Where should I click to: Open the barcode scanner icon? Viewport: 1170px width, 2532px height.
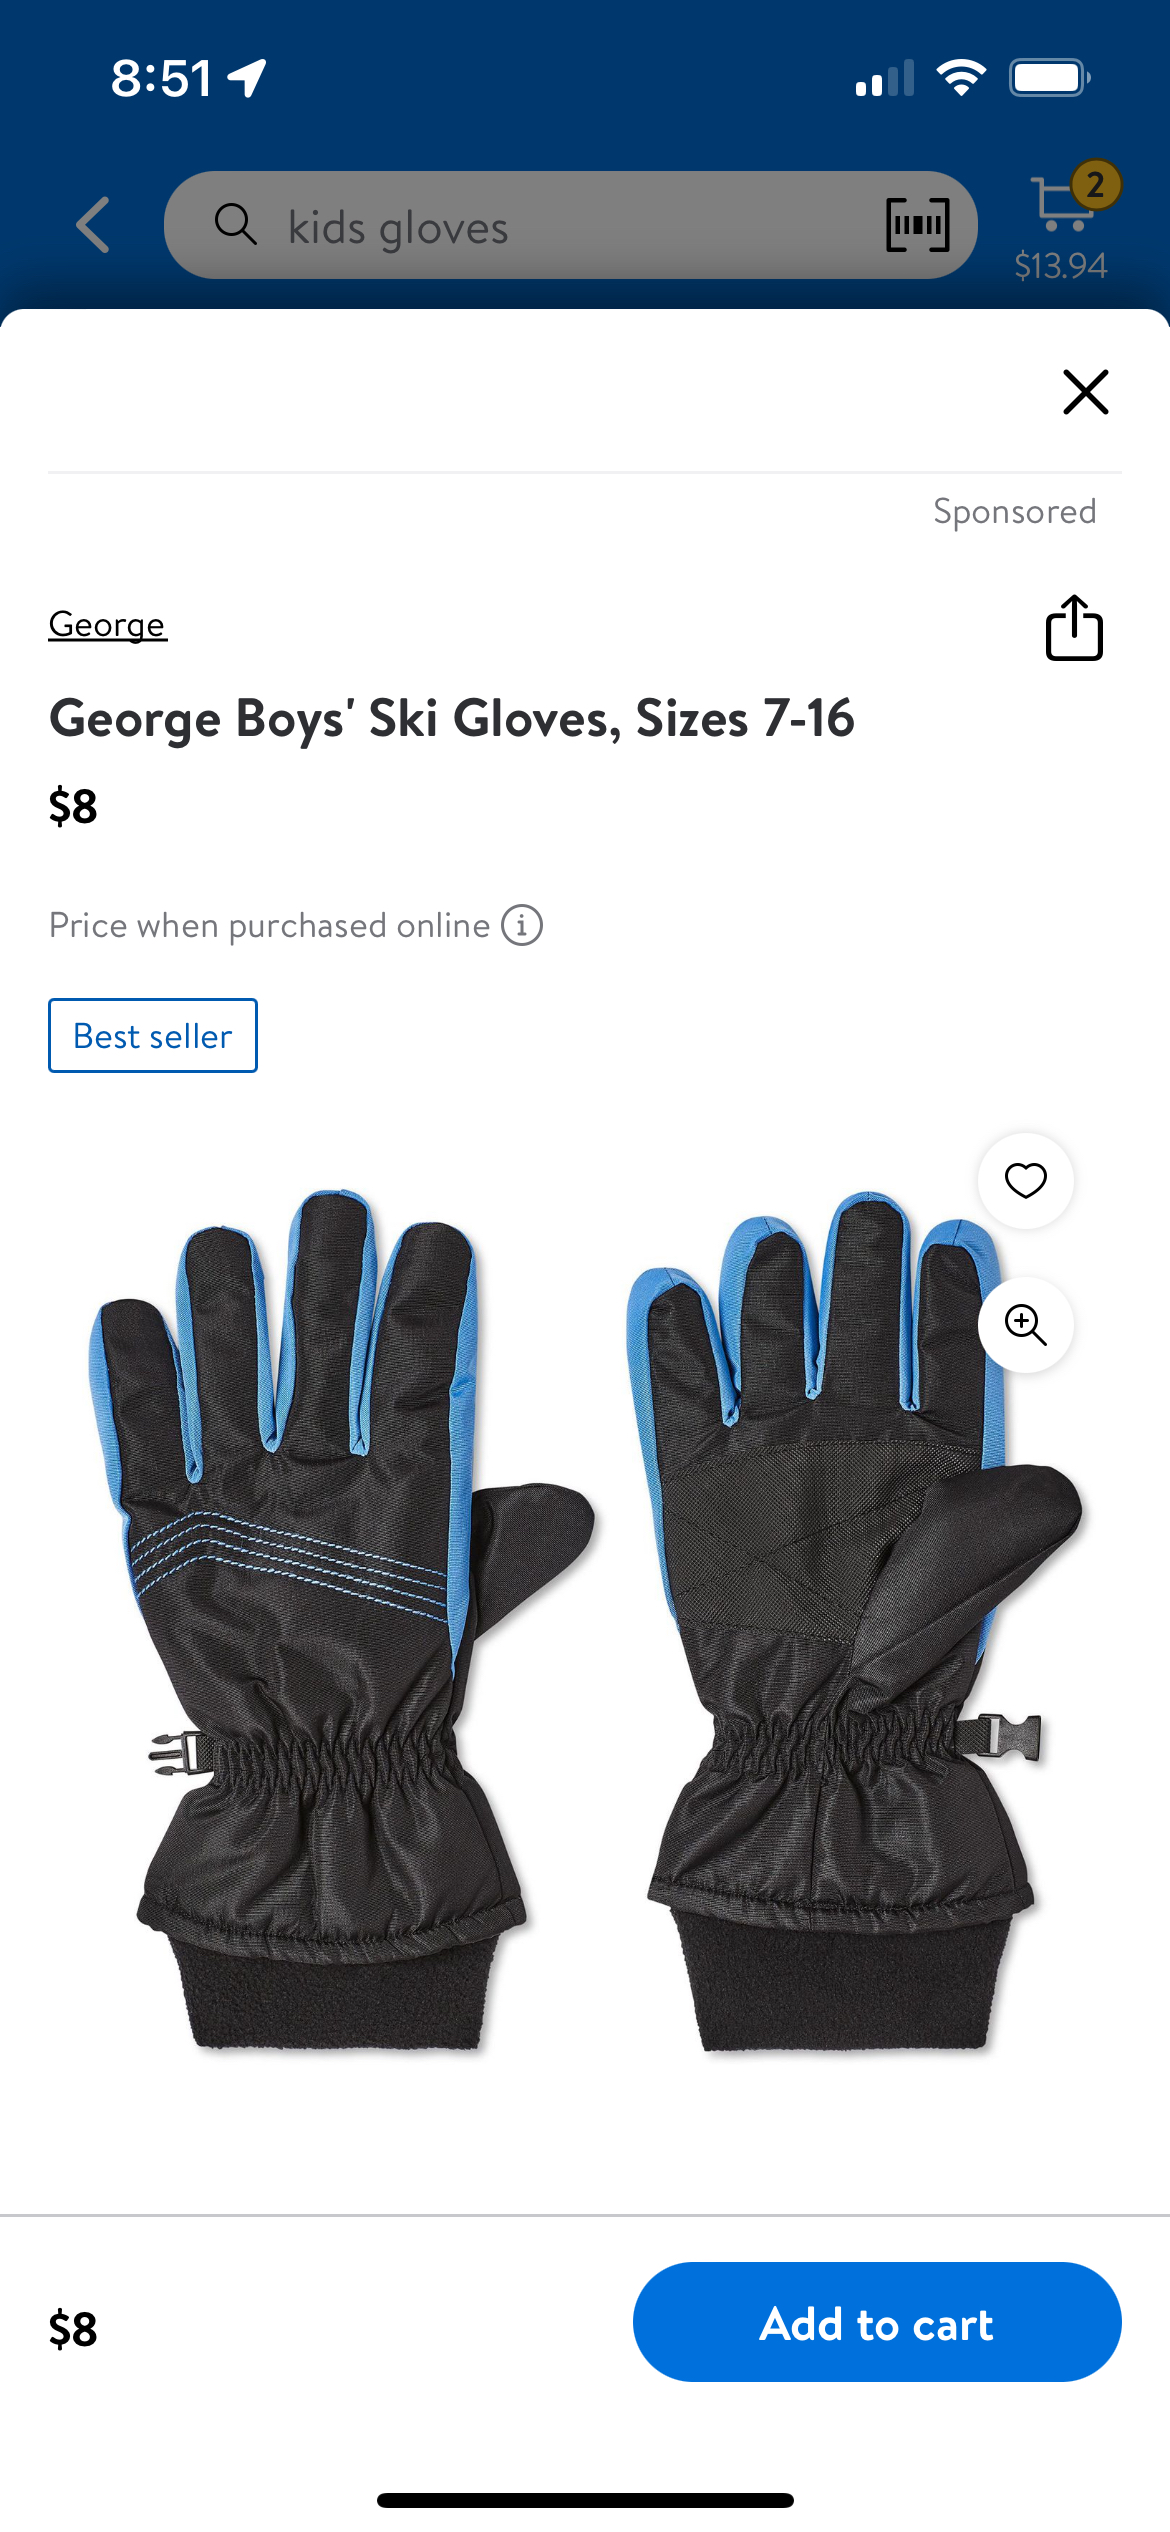point(917,225)
